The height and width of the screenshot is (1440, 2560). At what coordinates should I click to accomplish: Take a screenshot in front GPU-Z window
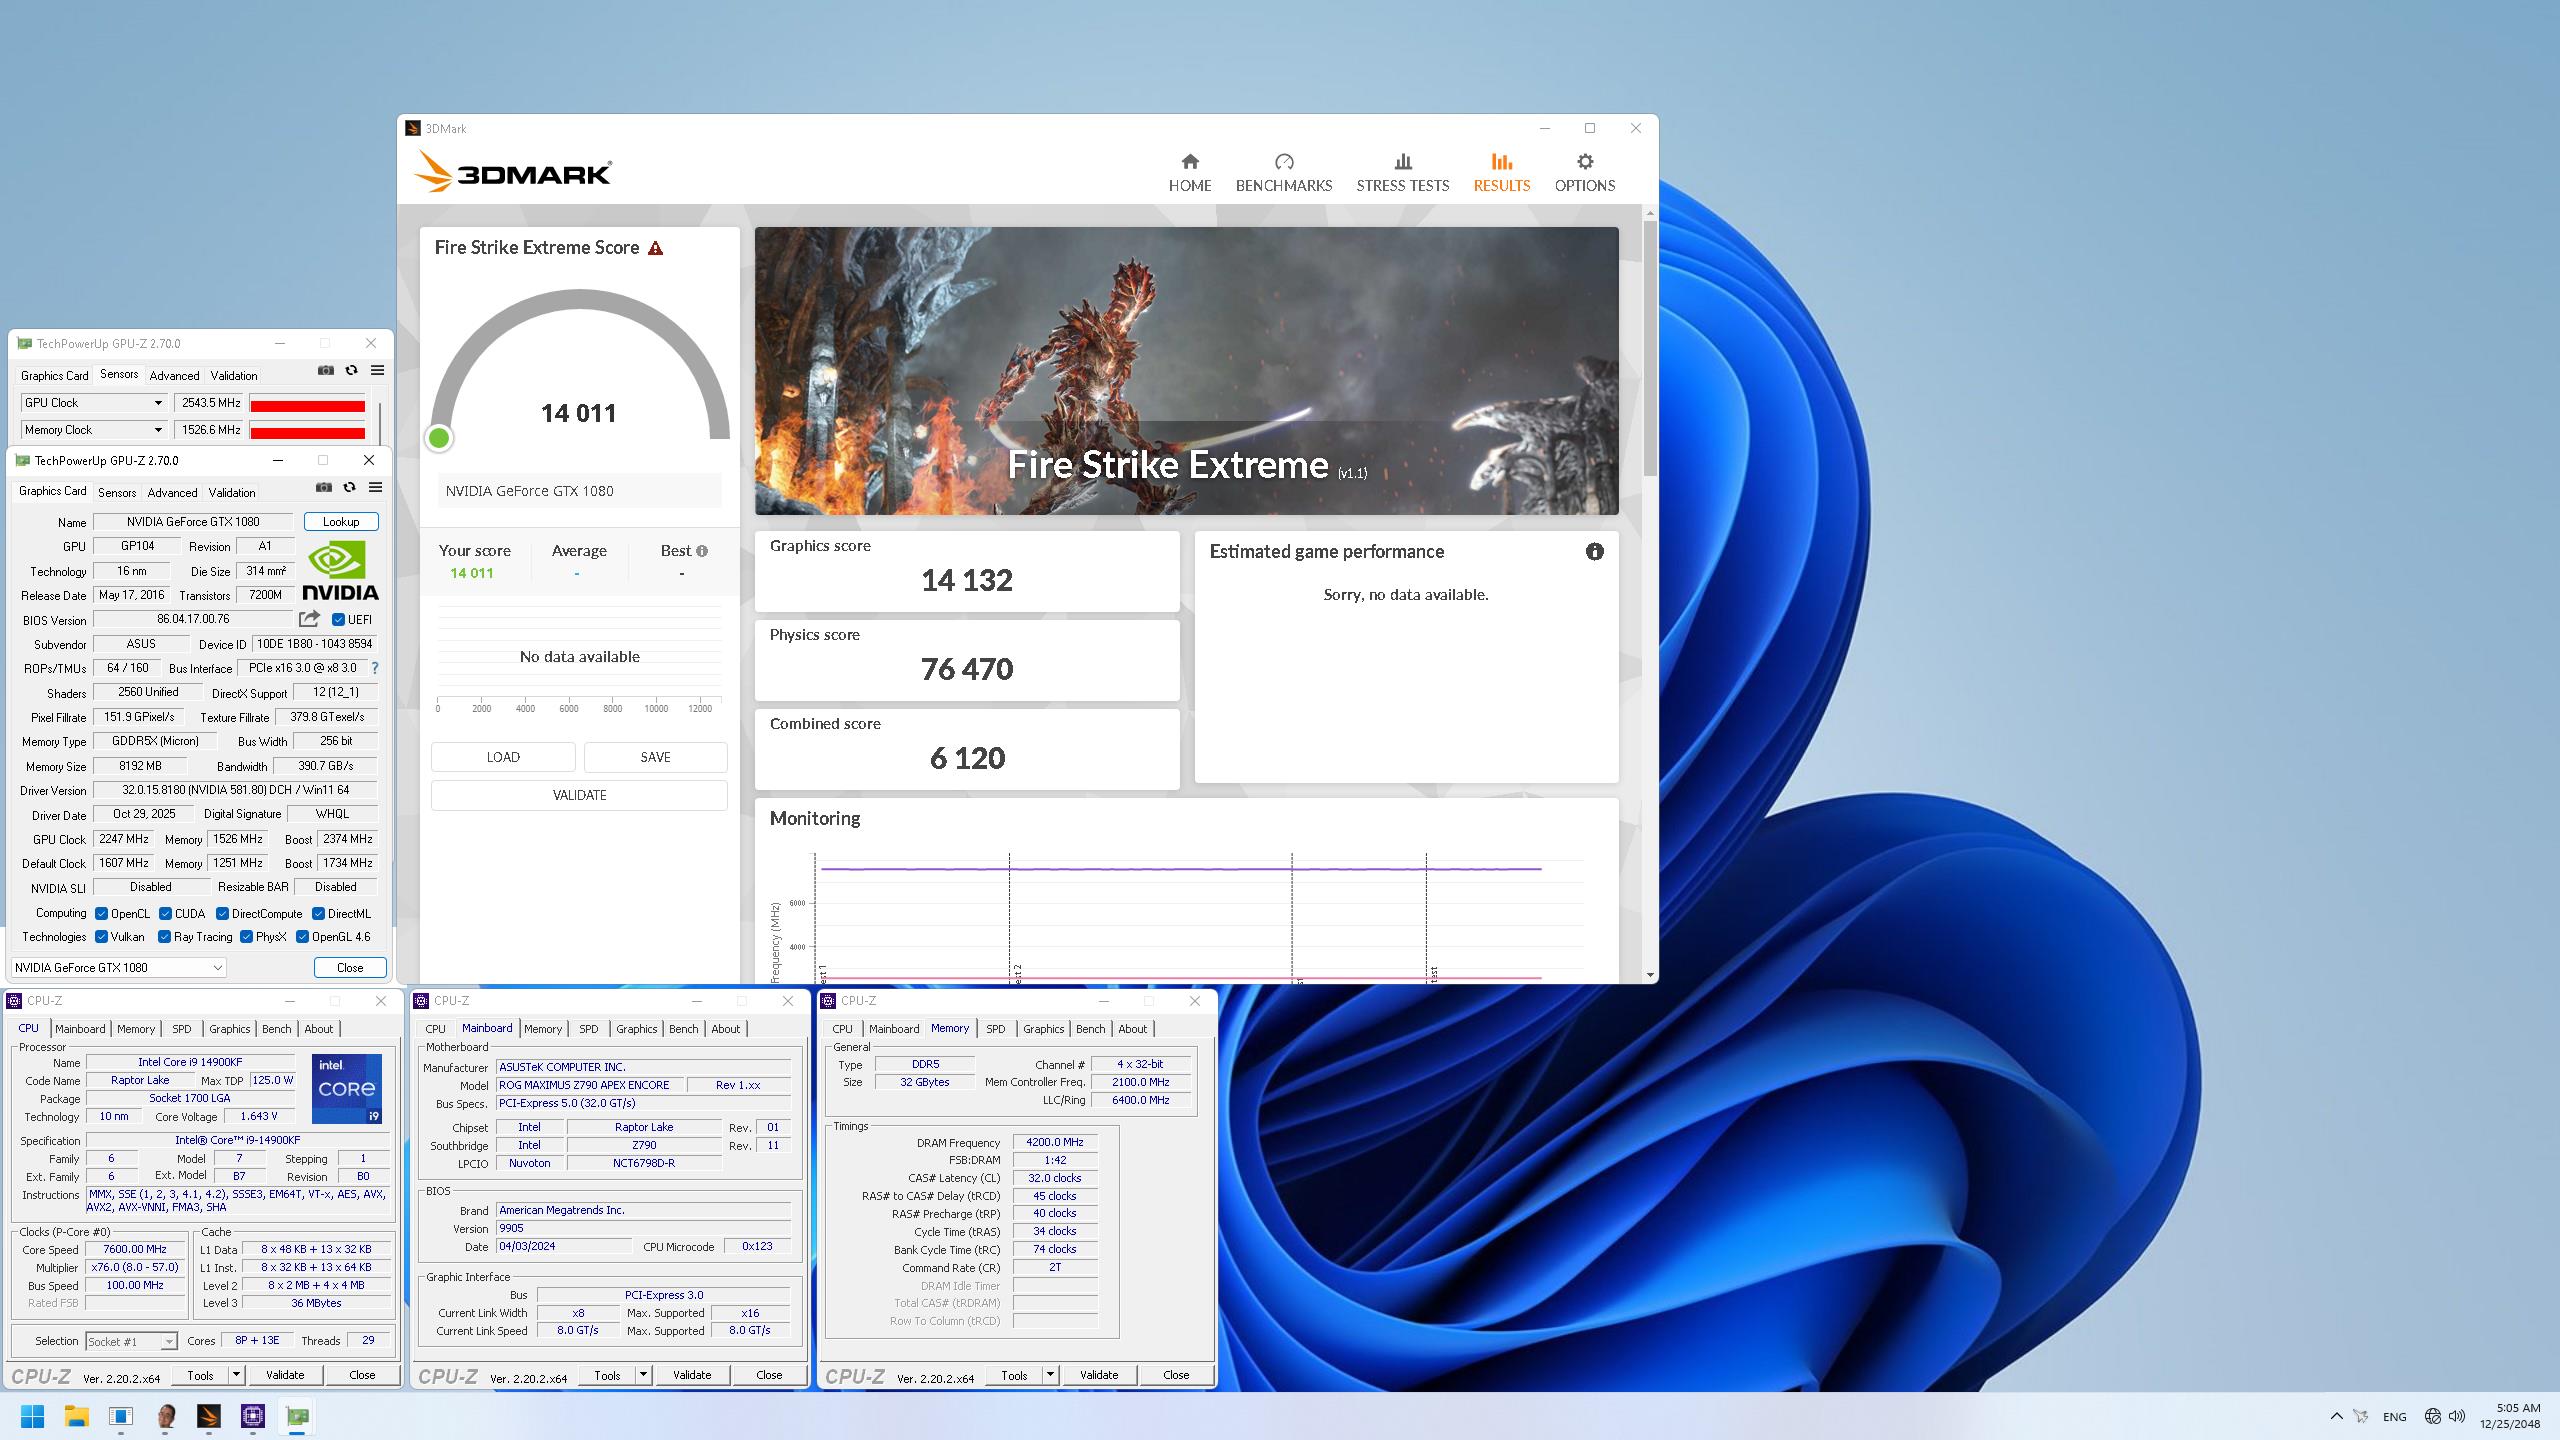click(323, 488)
